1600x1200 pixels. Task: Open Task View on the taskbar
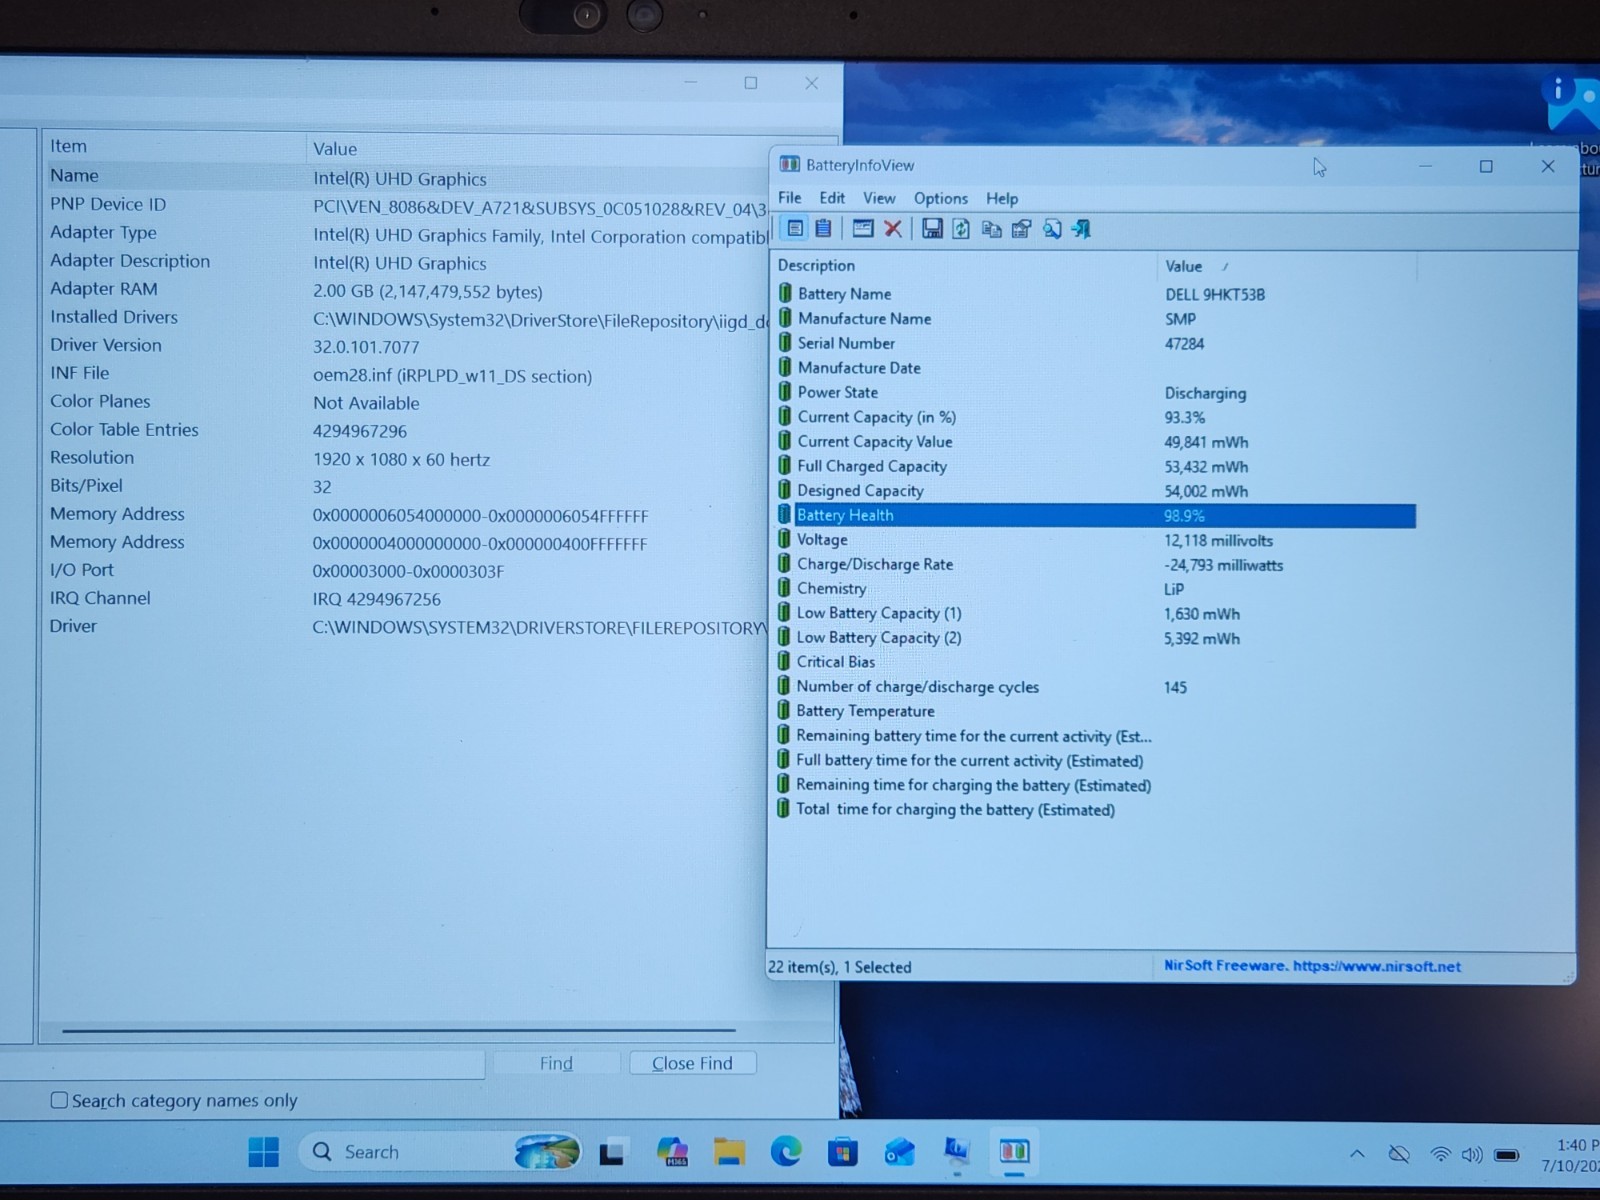pyautogui.click(x=611, y=1153)
